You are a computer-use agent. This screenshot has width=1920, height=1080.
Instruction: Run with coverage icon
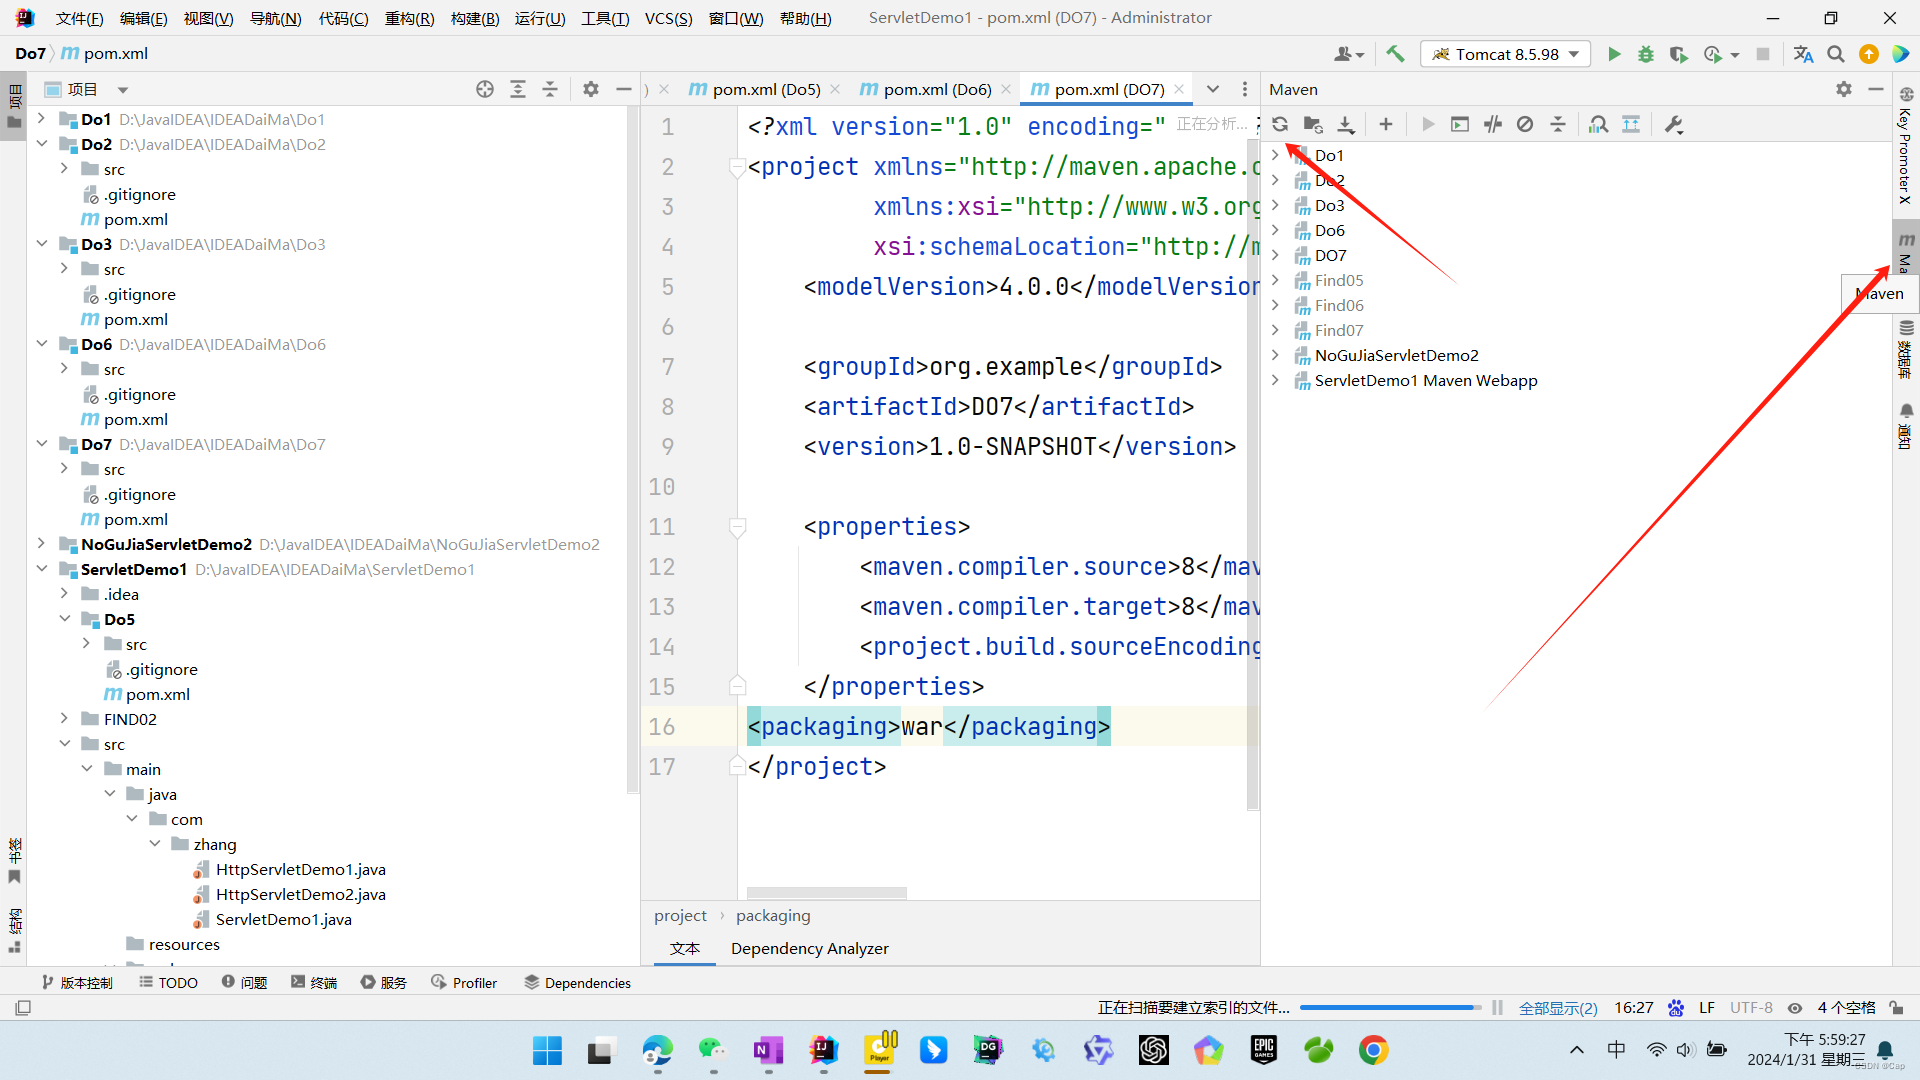(x=1678, y=54)
